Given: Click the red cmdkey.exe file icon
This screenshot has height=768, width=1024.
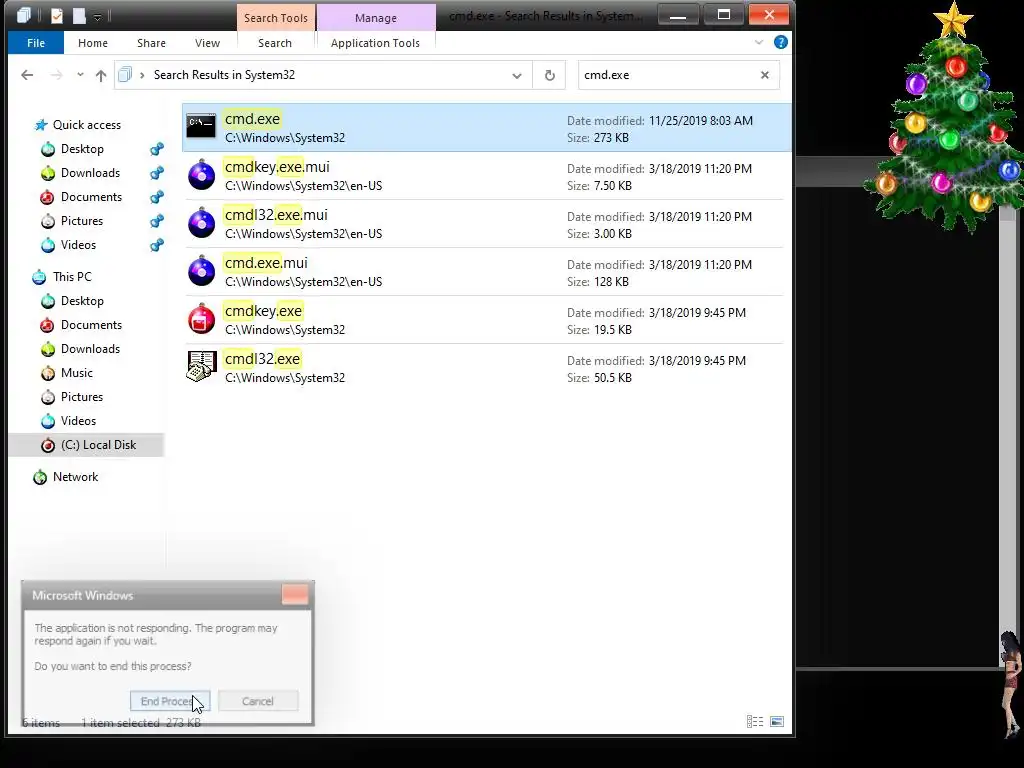Looking at the screenshot, I should 201,319.
